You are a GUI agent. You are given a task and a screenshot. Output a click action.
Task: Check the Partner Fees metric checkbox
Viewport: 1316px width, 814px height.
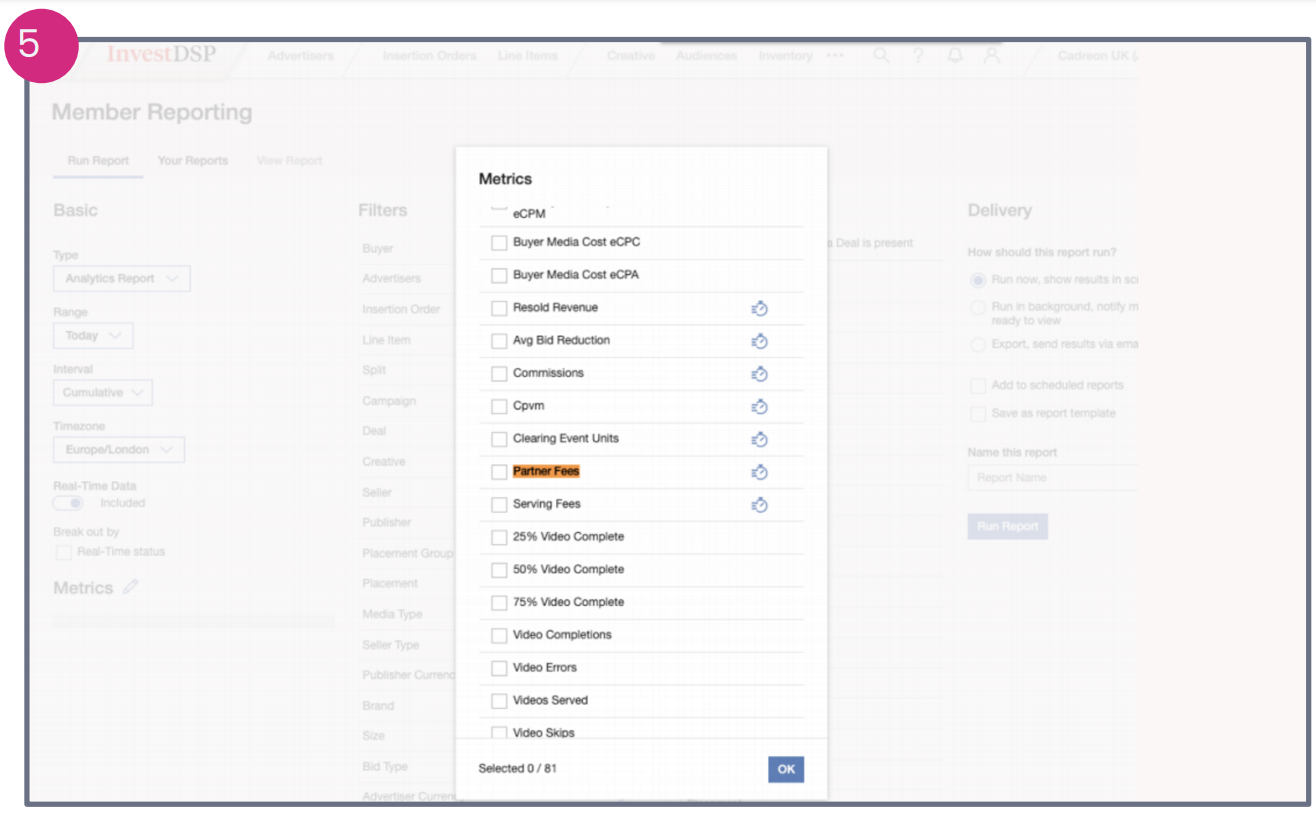click(x=499, y=472)
